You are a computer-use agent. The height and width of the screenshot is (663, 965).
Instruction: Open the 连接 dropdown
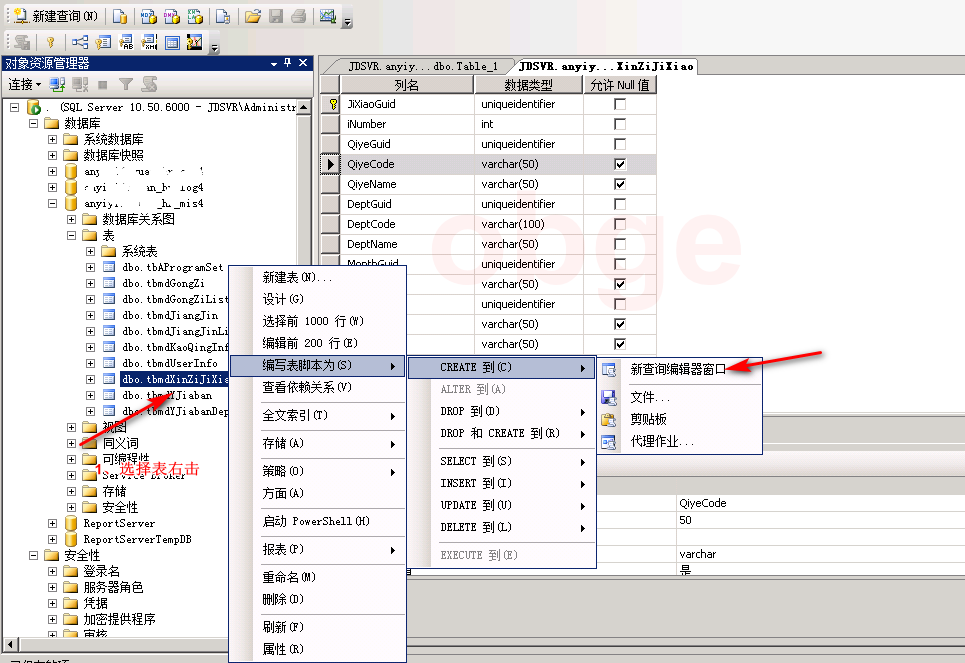click(x=25, y=84)
